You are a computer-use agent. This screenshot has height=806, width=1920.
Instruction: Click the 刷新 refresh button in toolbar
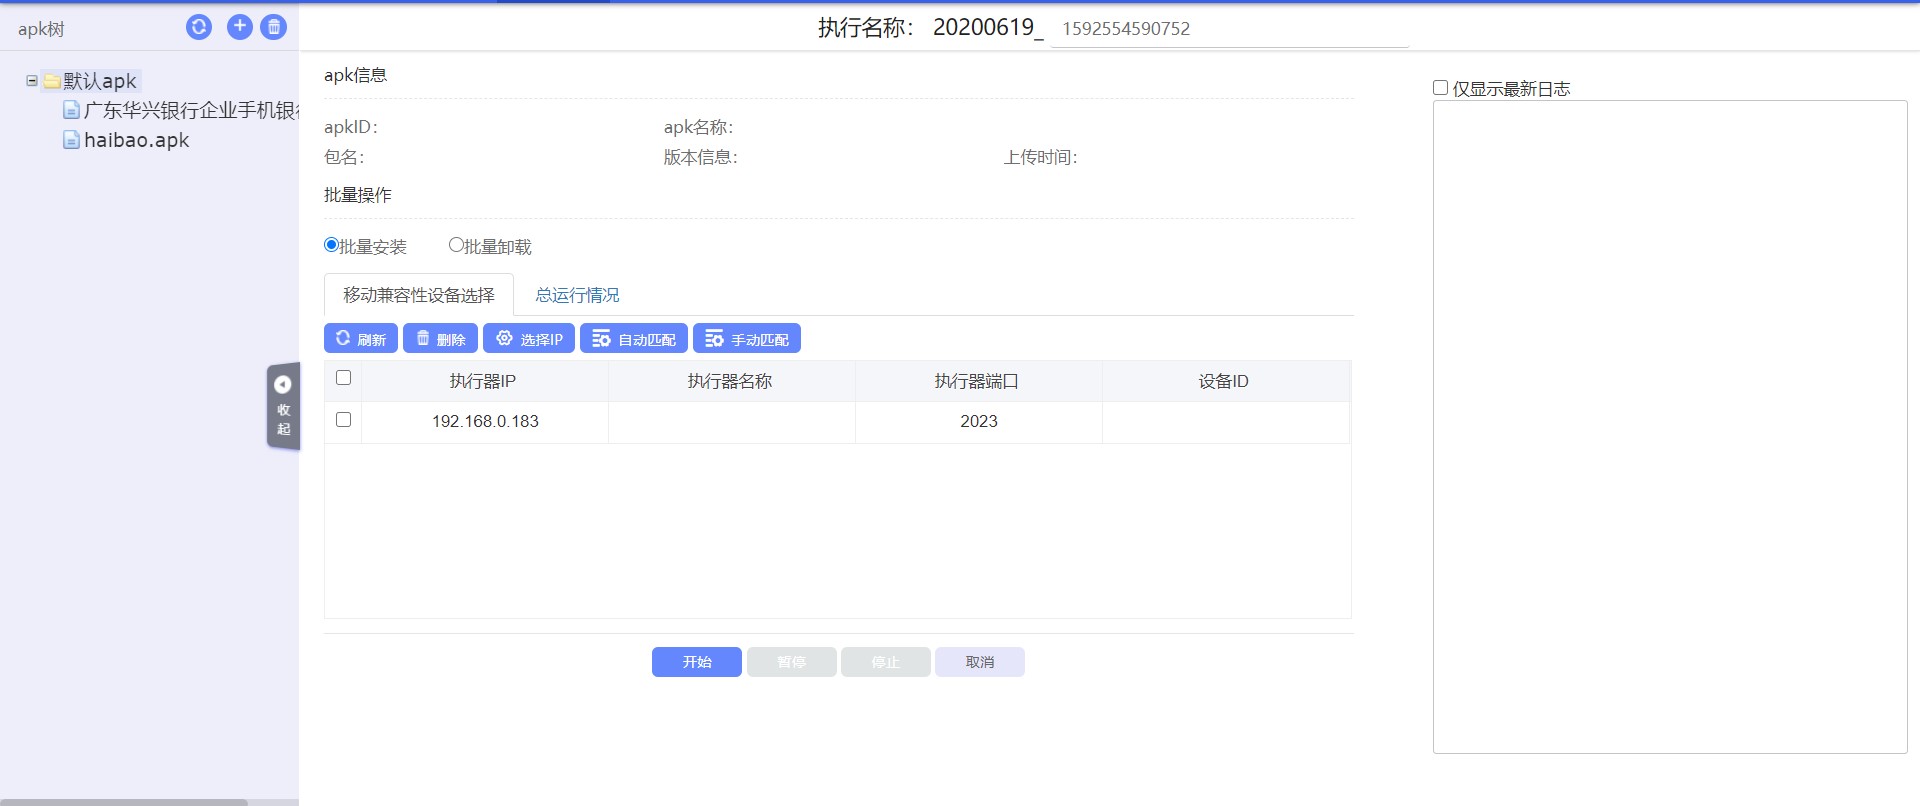361,339
